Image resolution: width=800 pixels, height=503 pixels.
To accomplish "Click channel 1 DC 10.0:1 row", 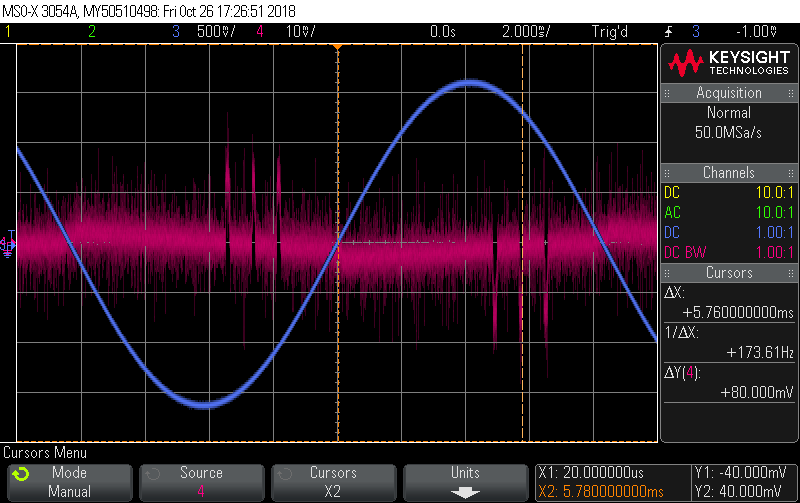I will [729, 192].
